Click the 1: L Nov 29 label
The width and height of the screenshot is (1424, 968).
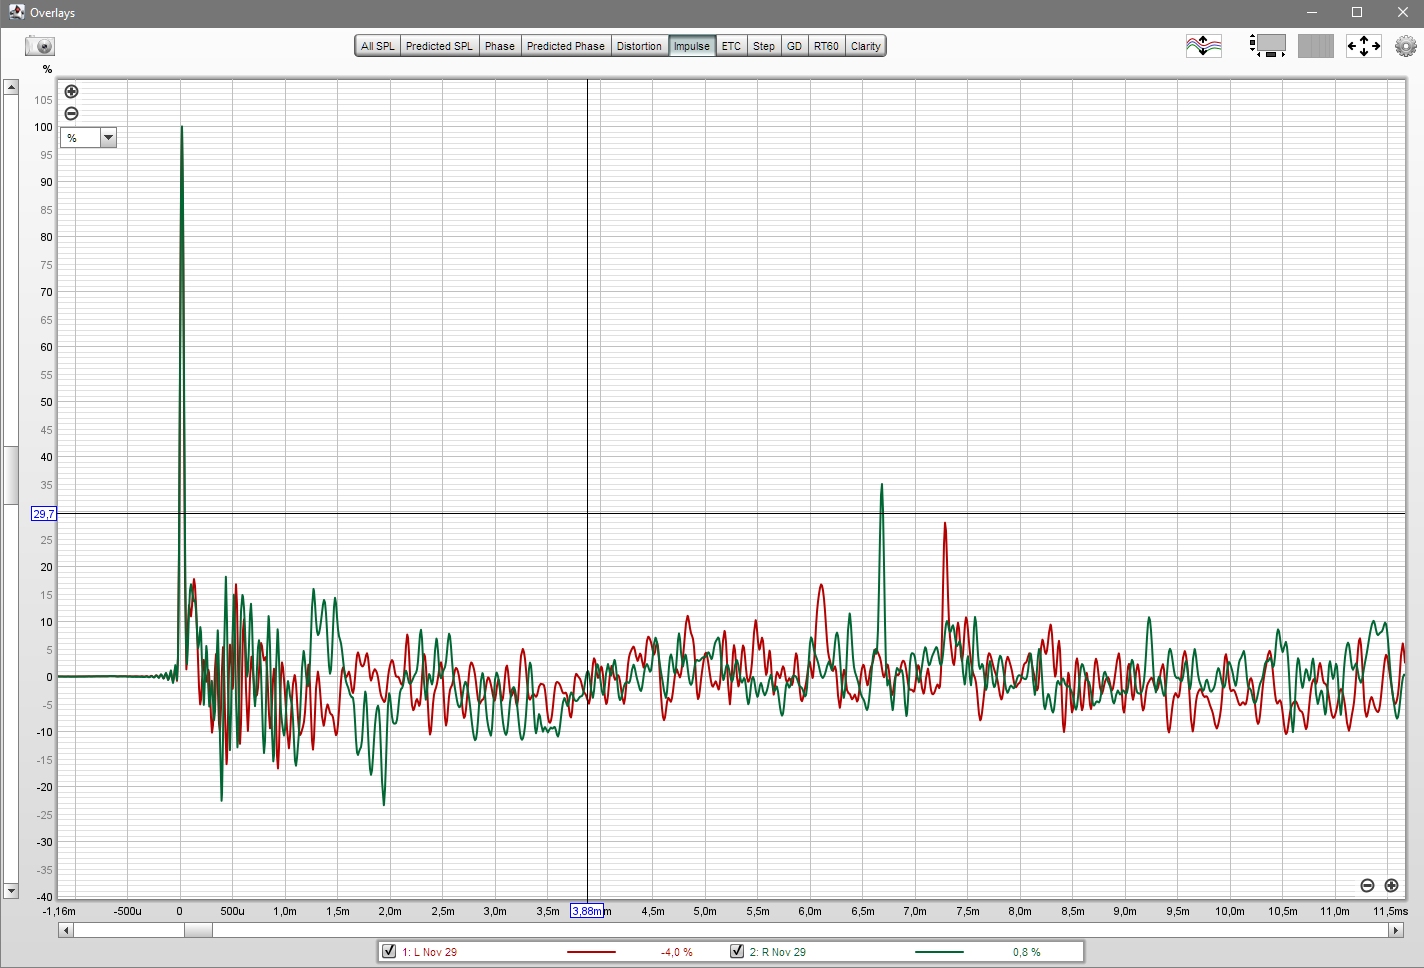[429, 952]
